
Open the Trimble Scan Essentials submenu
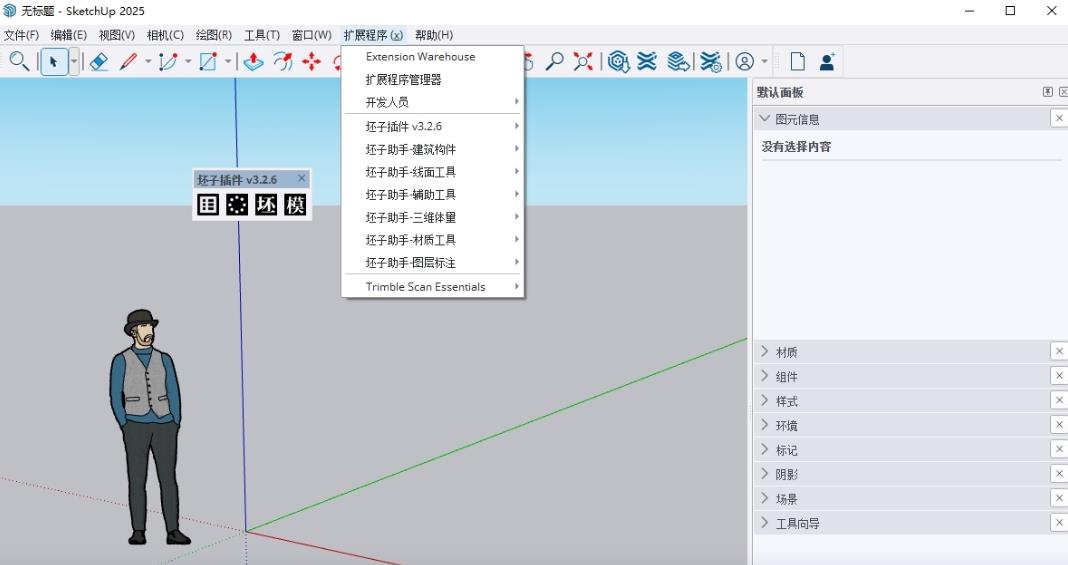[433, 287]
